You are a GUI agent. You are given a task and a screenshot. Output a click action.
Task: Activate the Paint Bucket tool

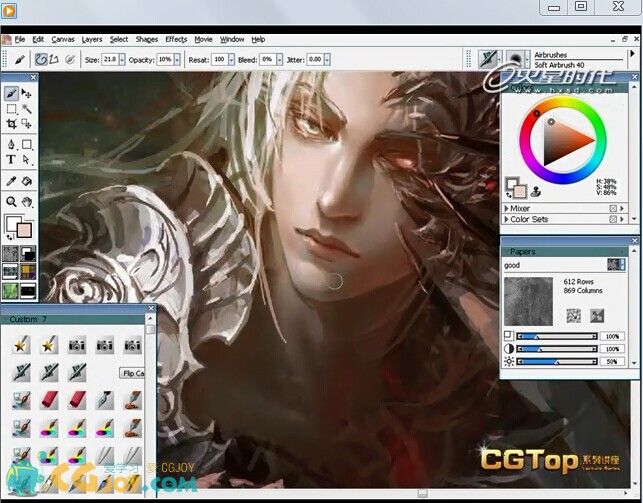(x=27, y=182)
